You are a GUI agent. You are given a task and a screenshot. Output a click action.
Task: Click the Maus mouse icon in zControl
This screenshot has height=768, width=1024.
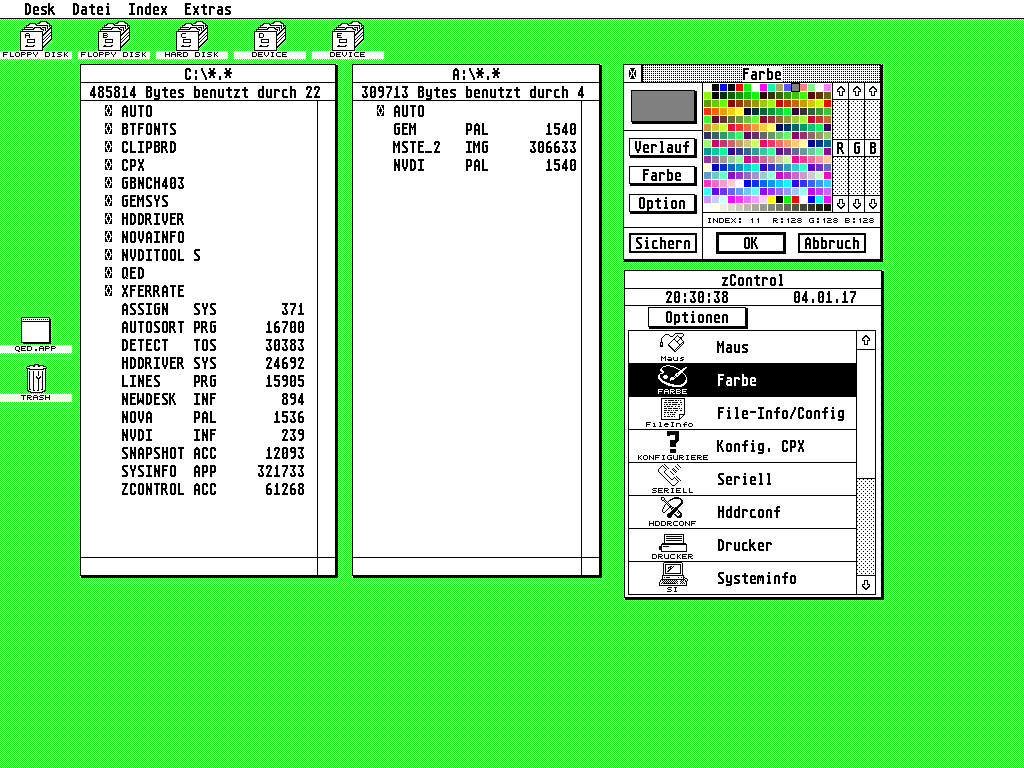click(673, 347)
